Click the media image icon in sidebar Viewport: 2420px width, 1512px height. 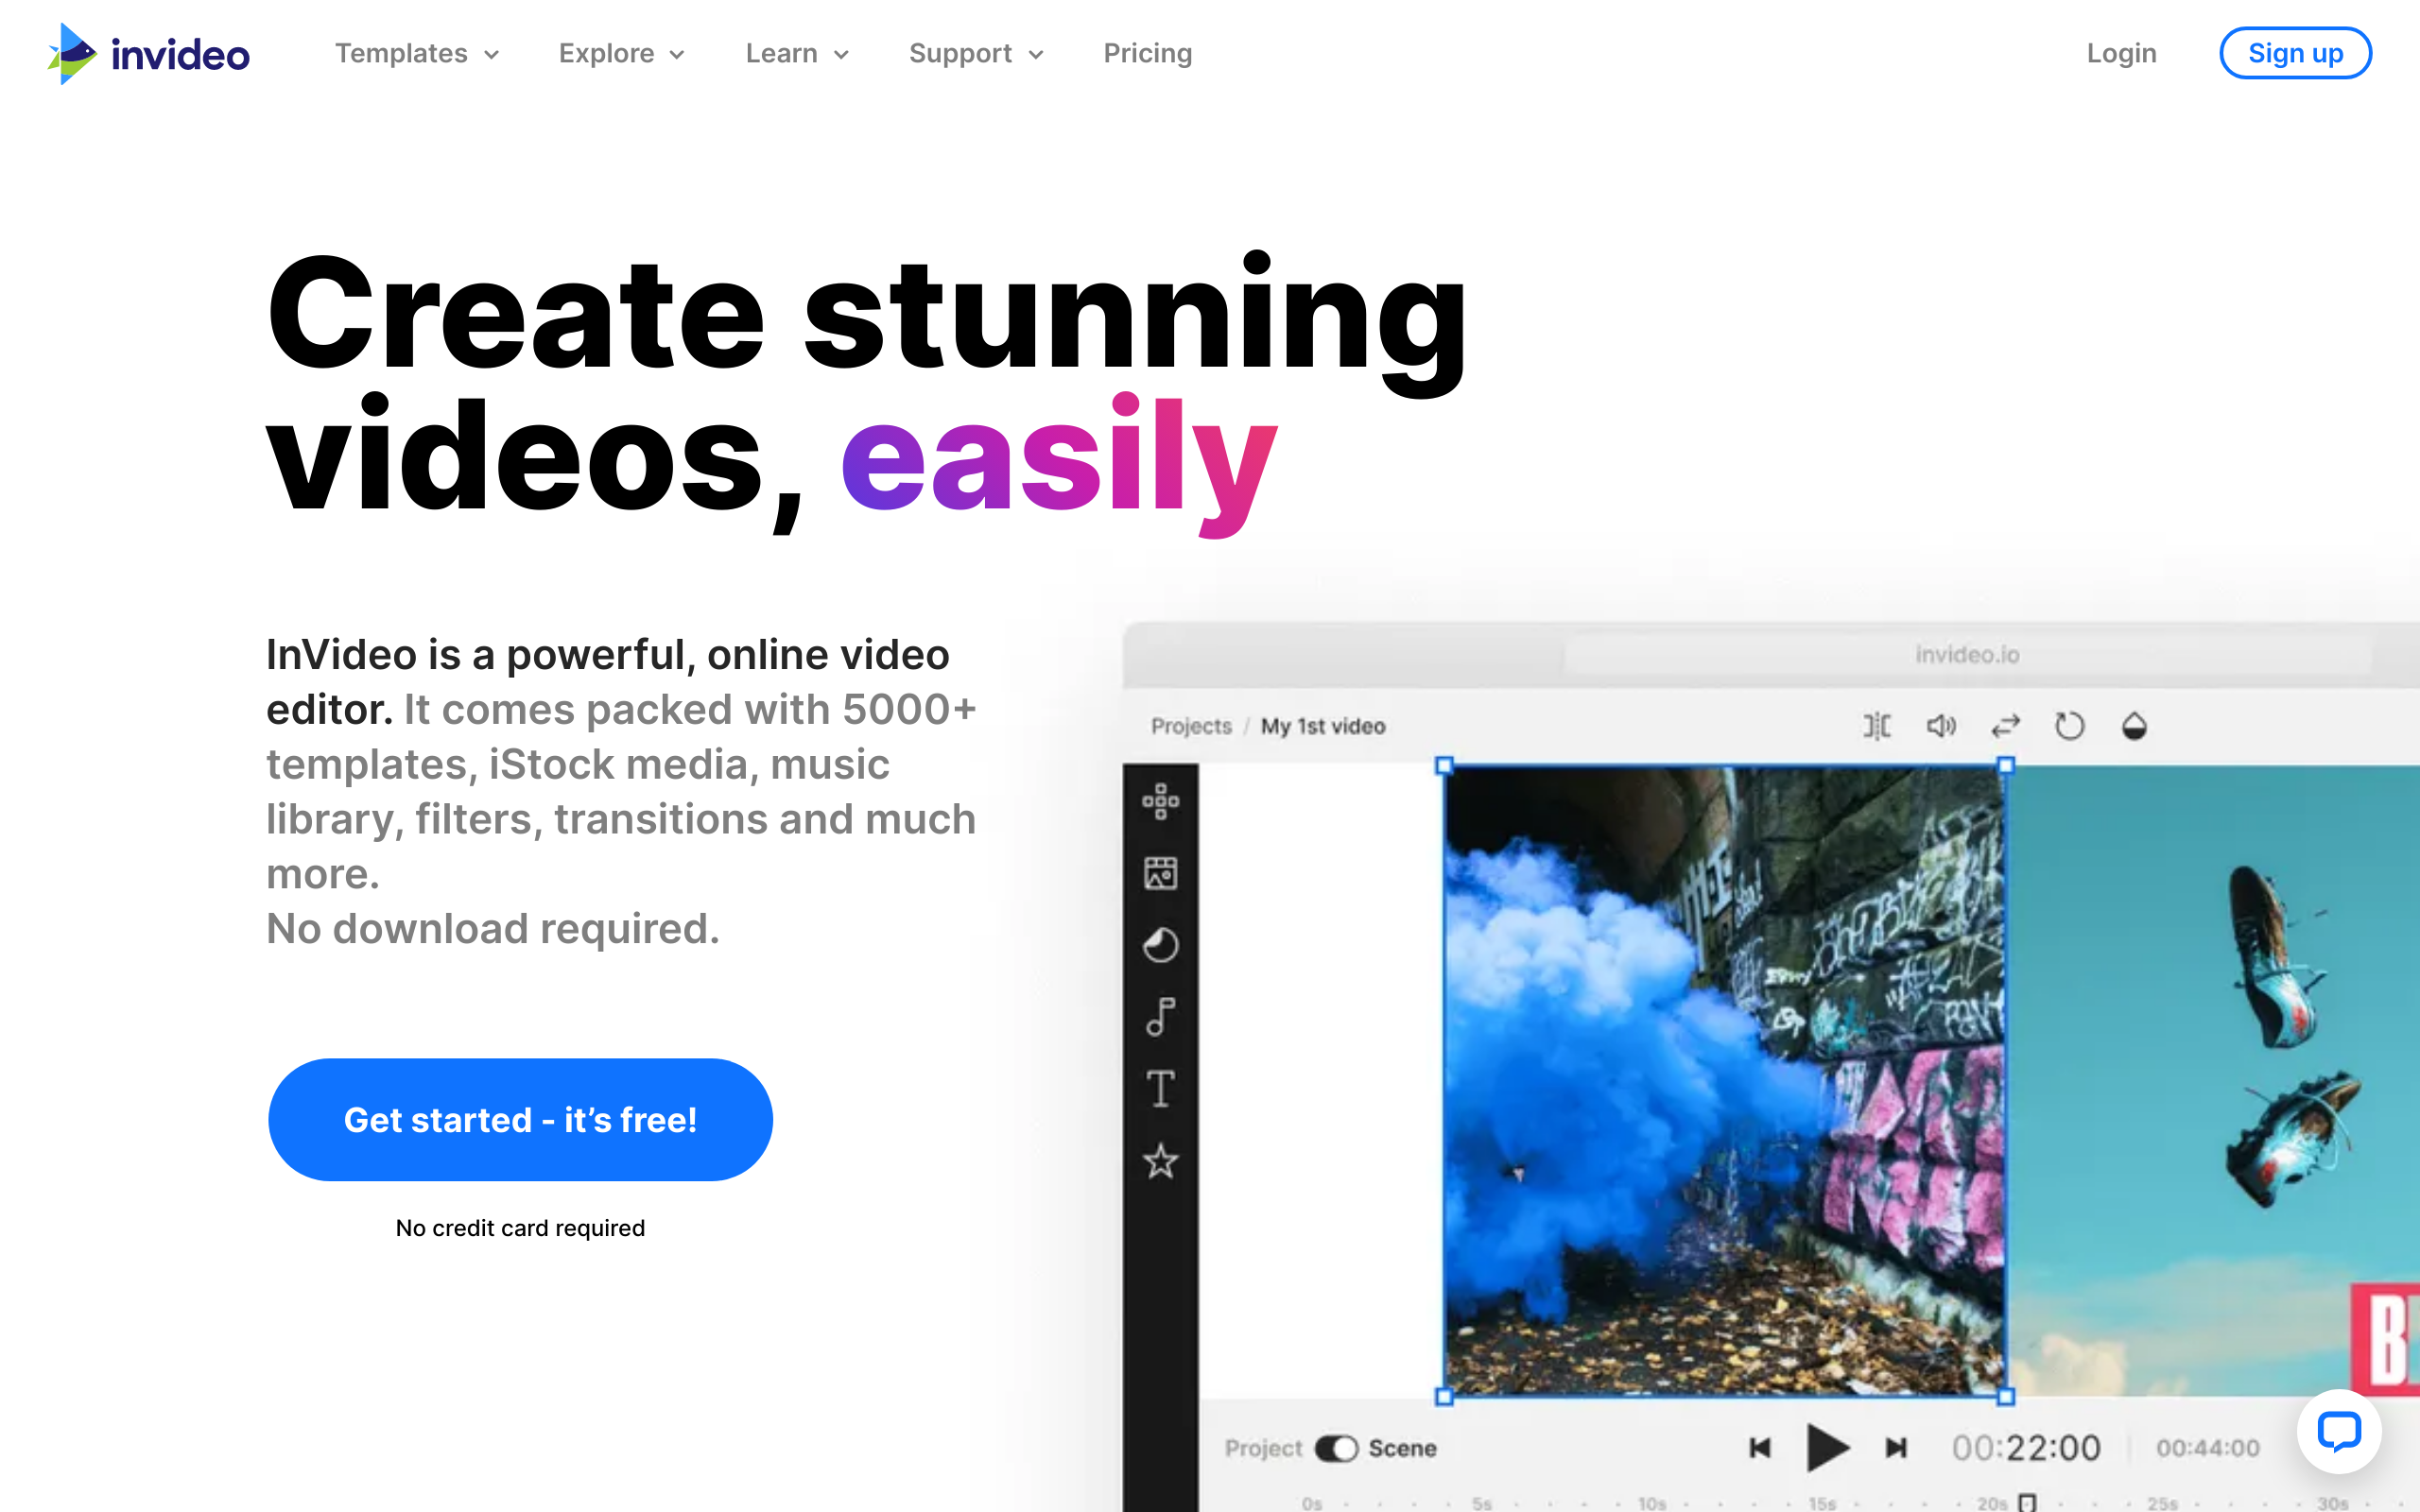[1160, 873]
